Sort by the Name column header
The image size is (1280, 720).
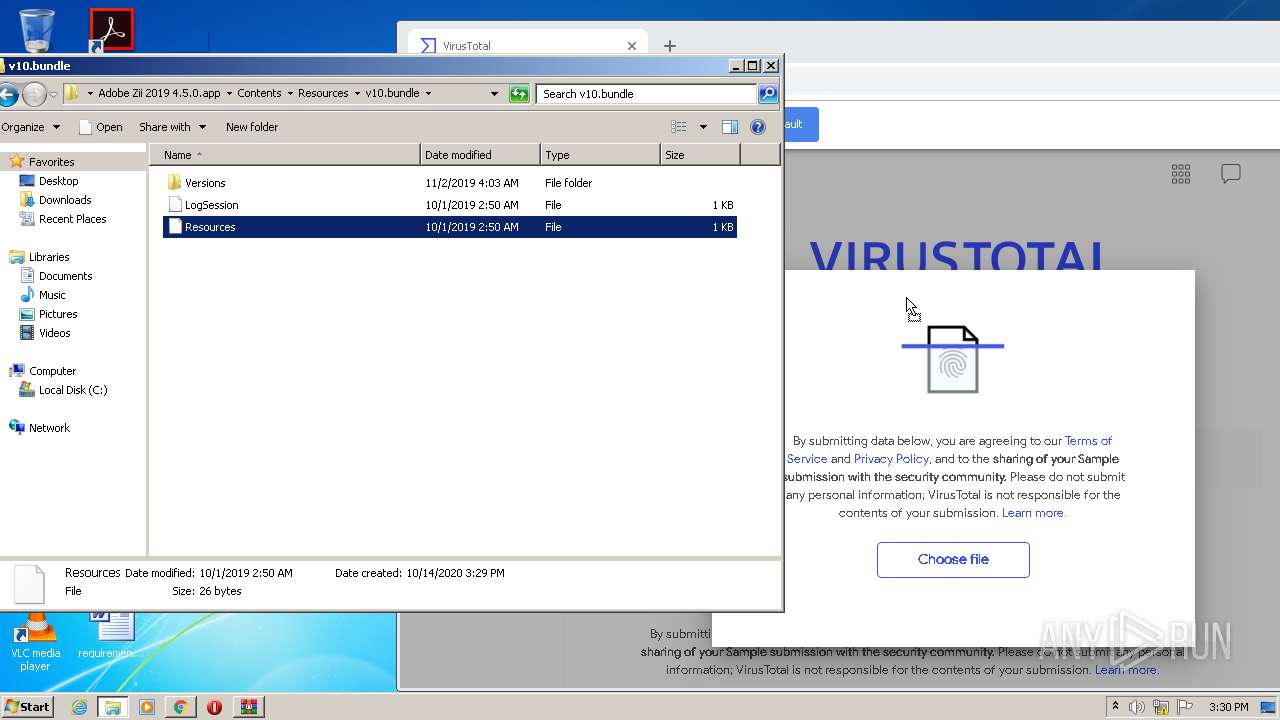click(285, 155)
